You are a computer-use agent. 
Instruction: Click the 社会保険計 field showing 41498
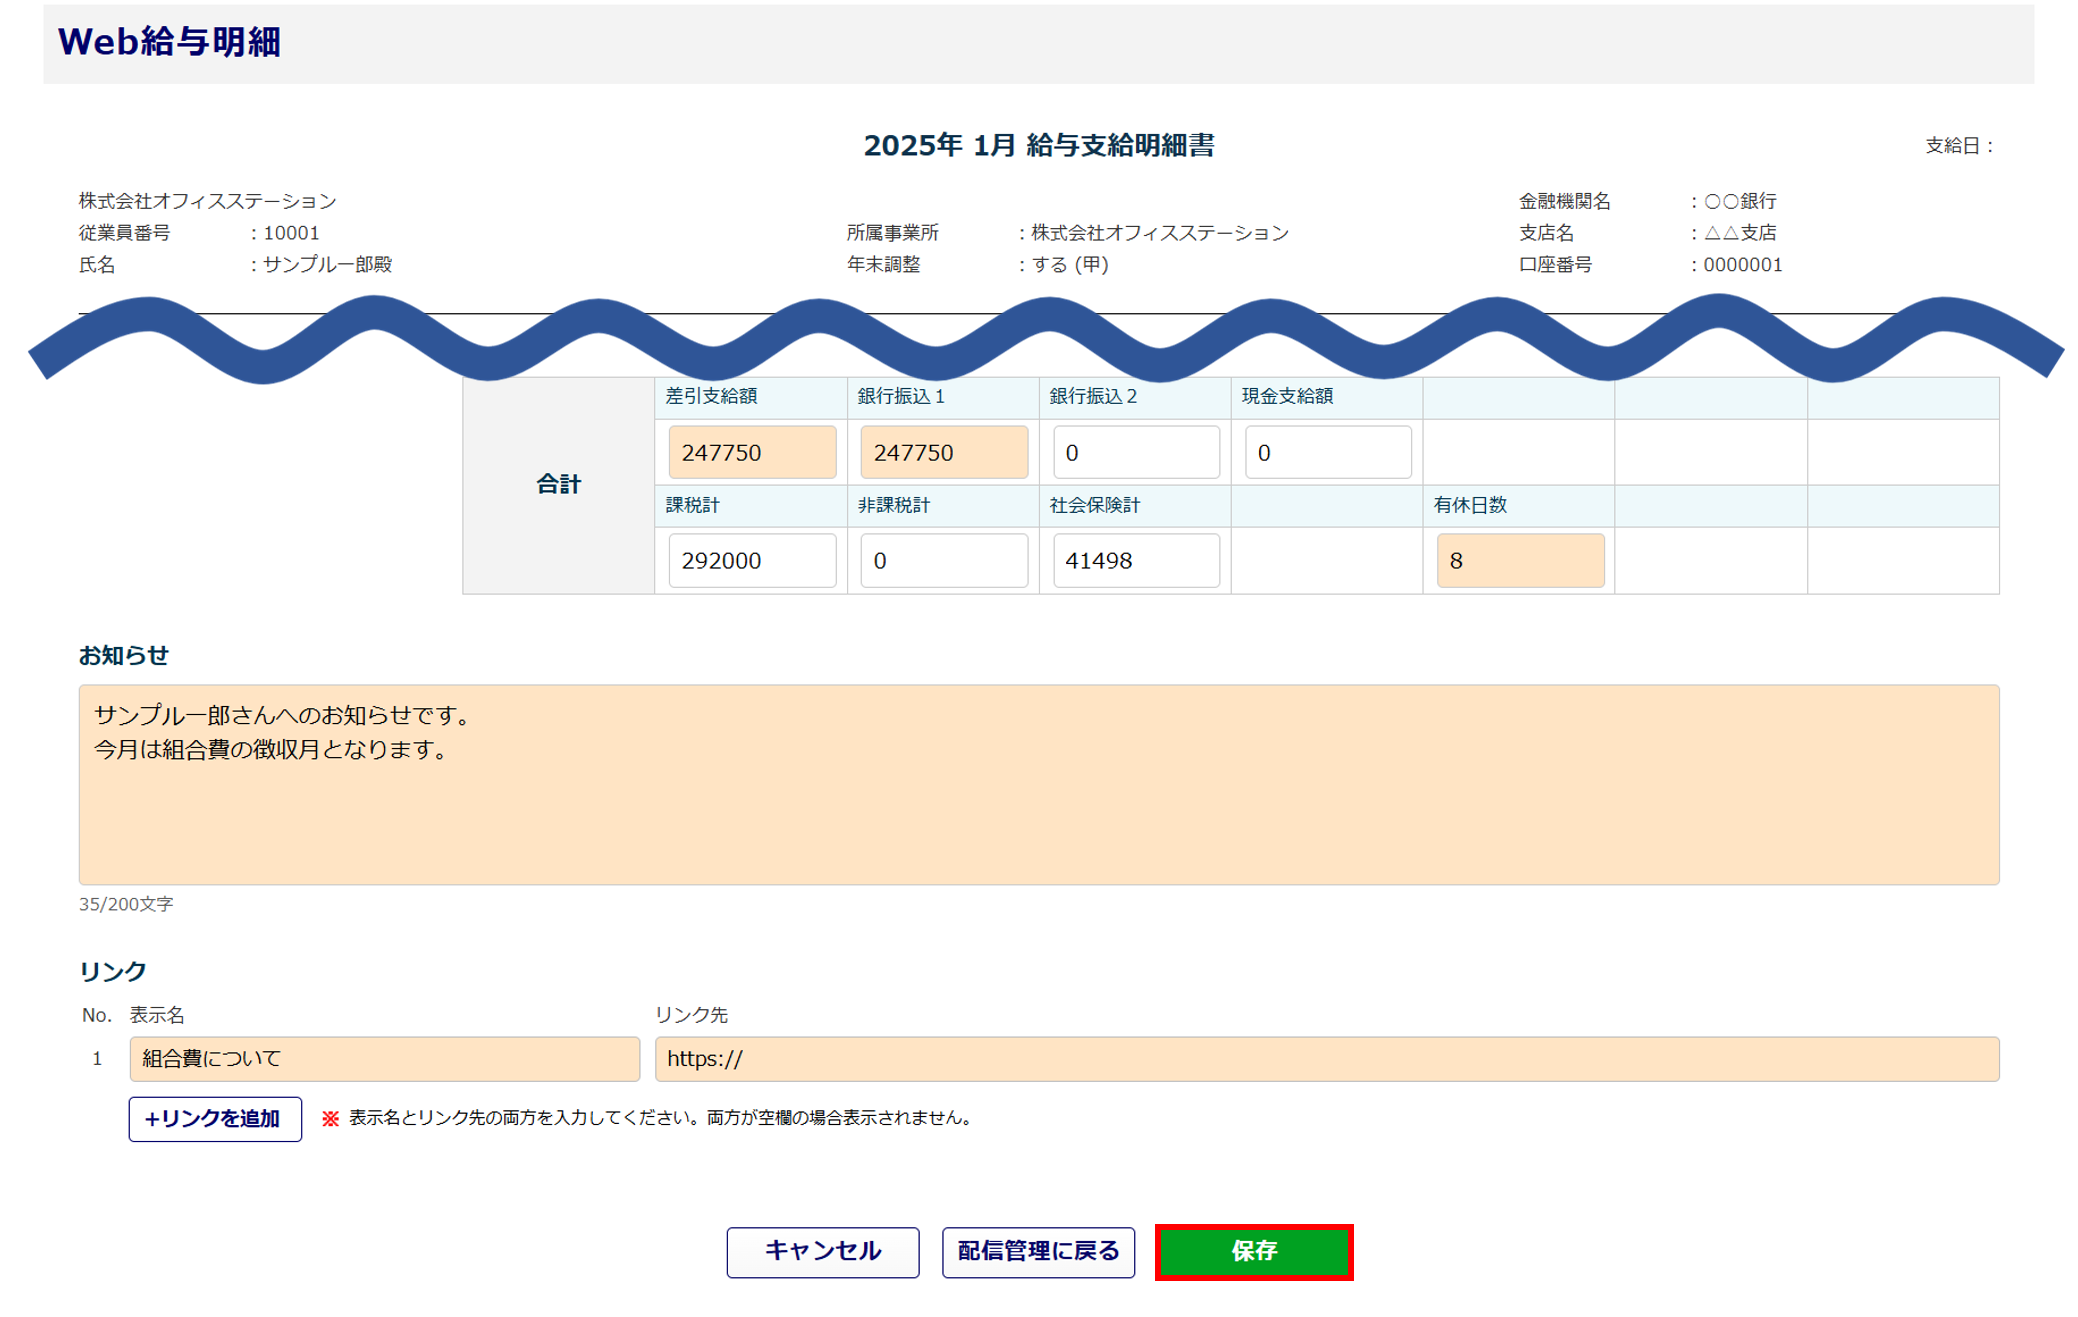point(1135,560)
